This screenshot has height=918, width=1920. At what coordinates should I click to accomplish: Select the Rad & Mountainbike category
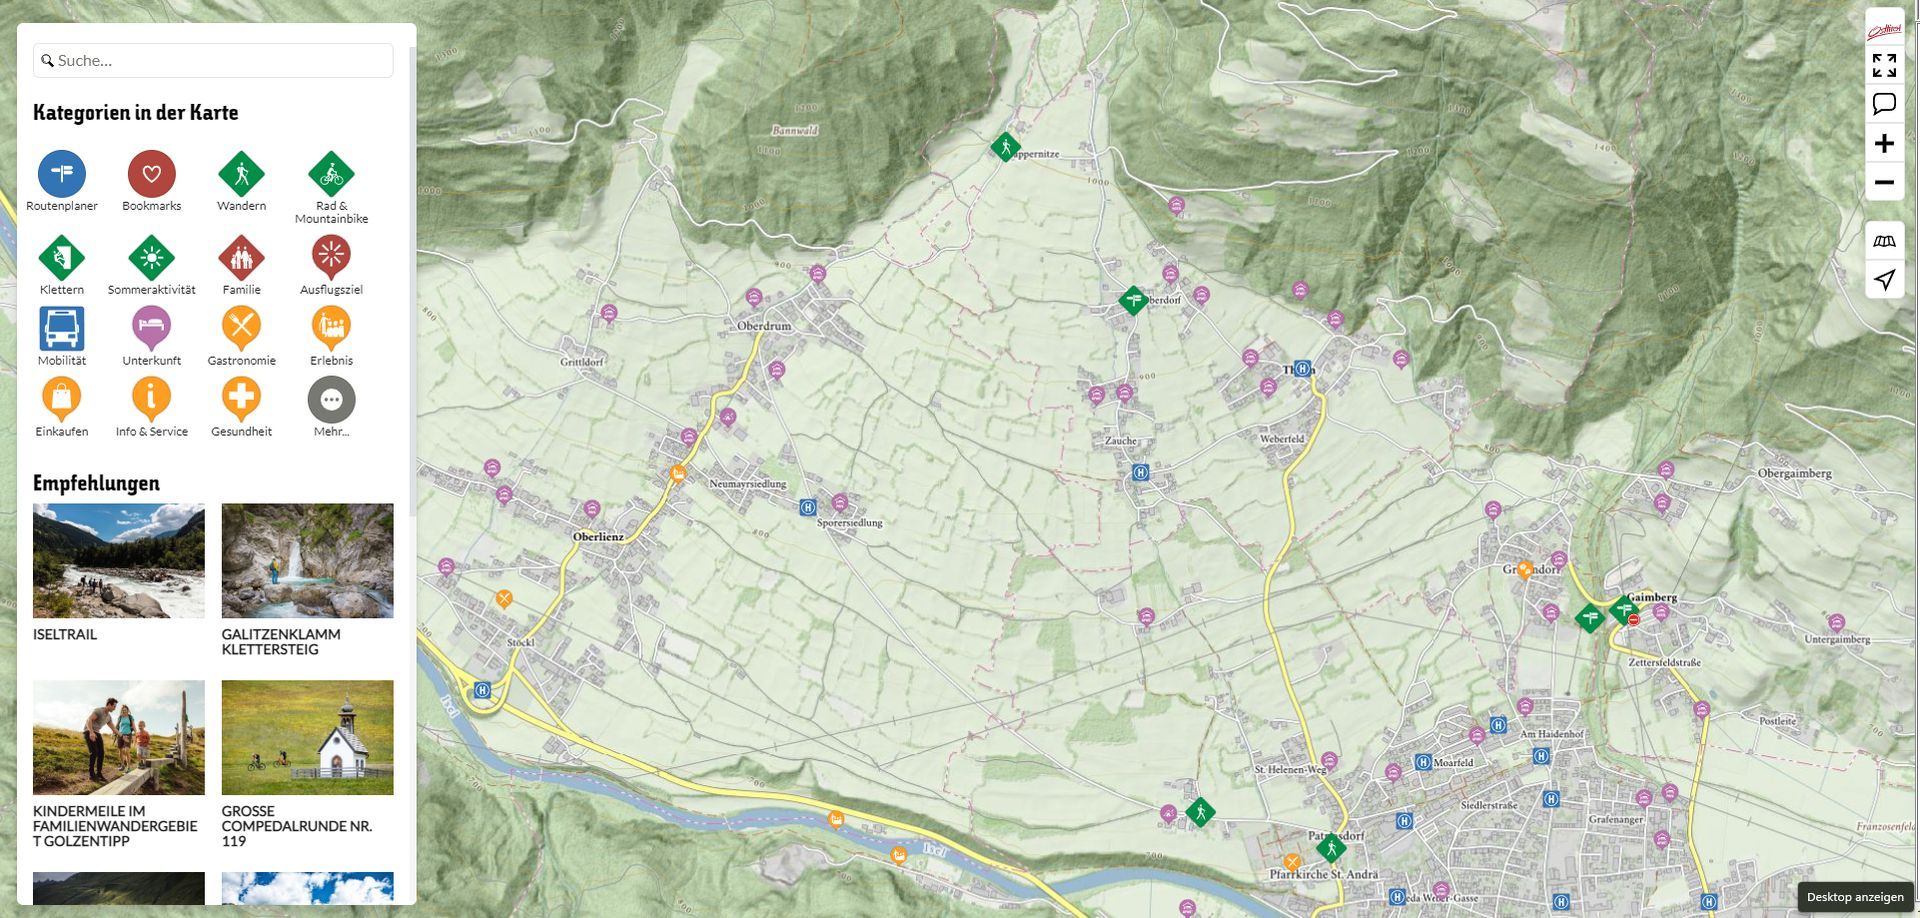click(331, 173)
